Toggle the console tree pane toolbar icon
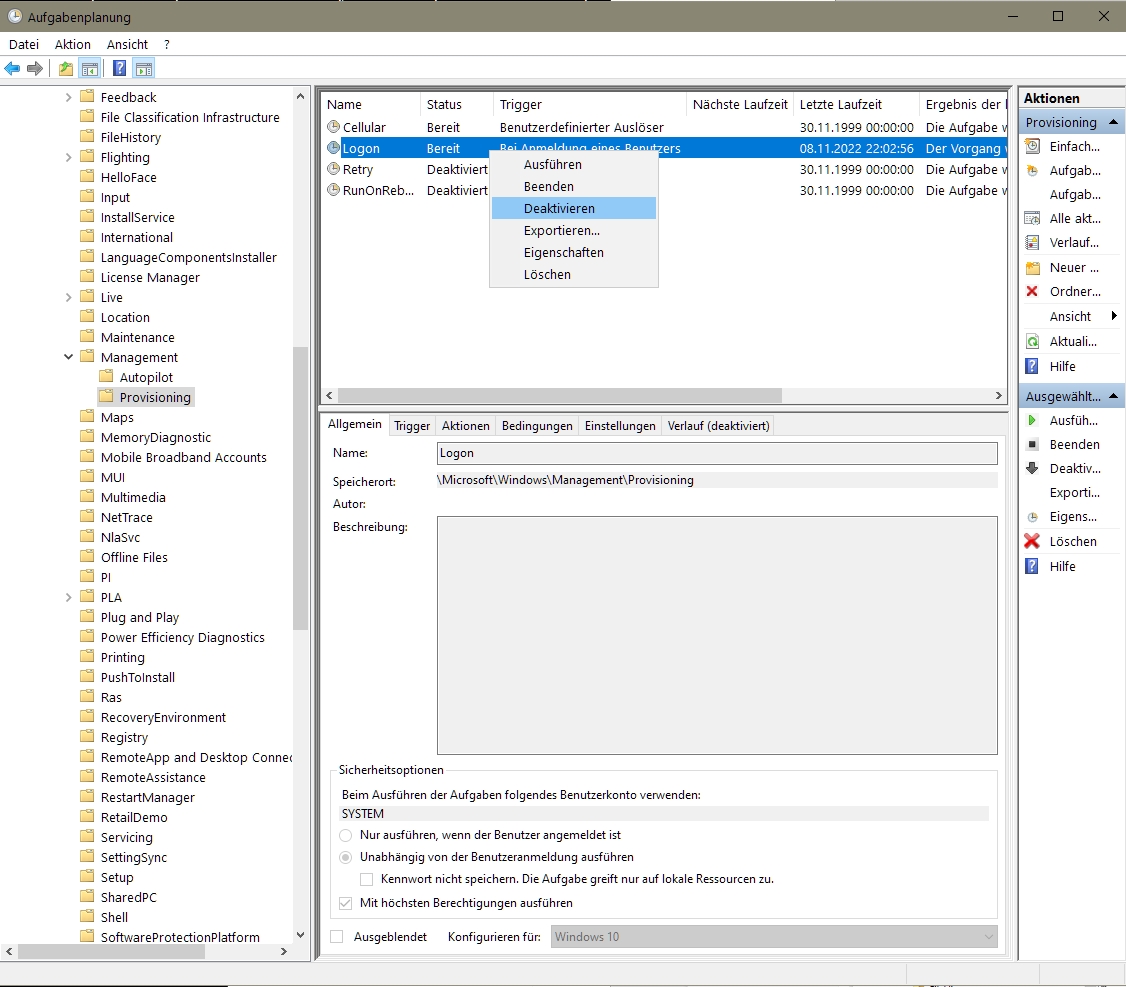 [90, 69]
